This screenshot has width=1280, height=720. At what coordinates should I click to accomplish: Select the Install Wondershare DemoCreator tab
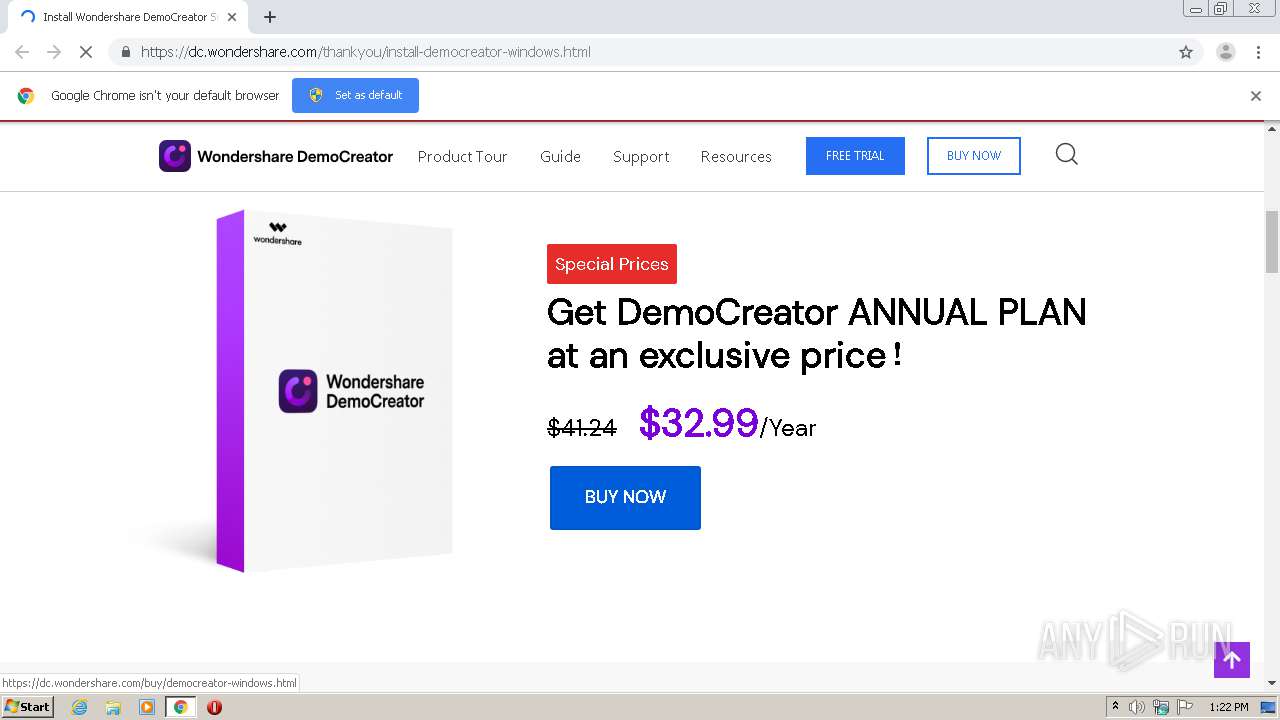pos(128,17)
